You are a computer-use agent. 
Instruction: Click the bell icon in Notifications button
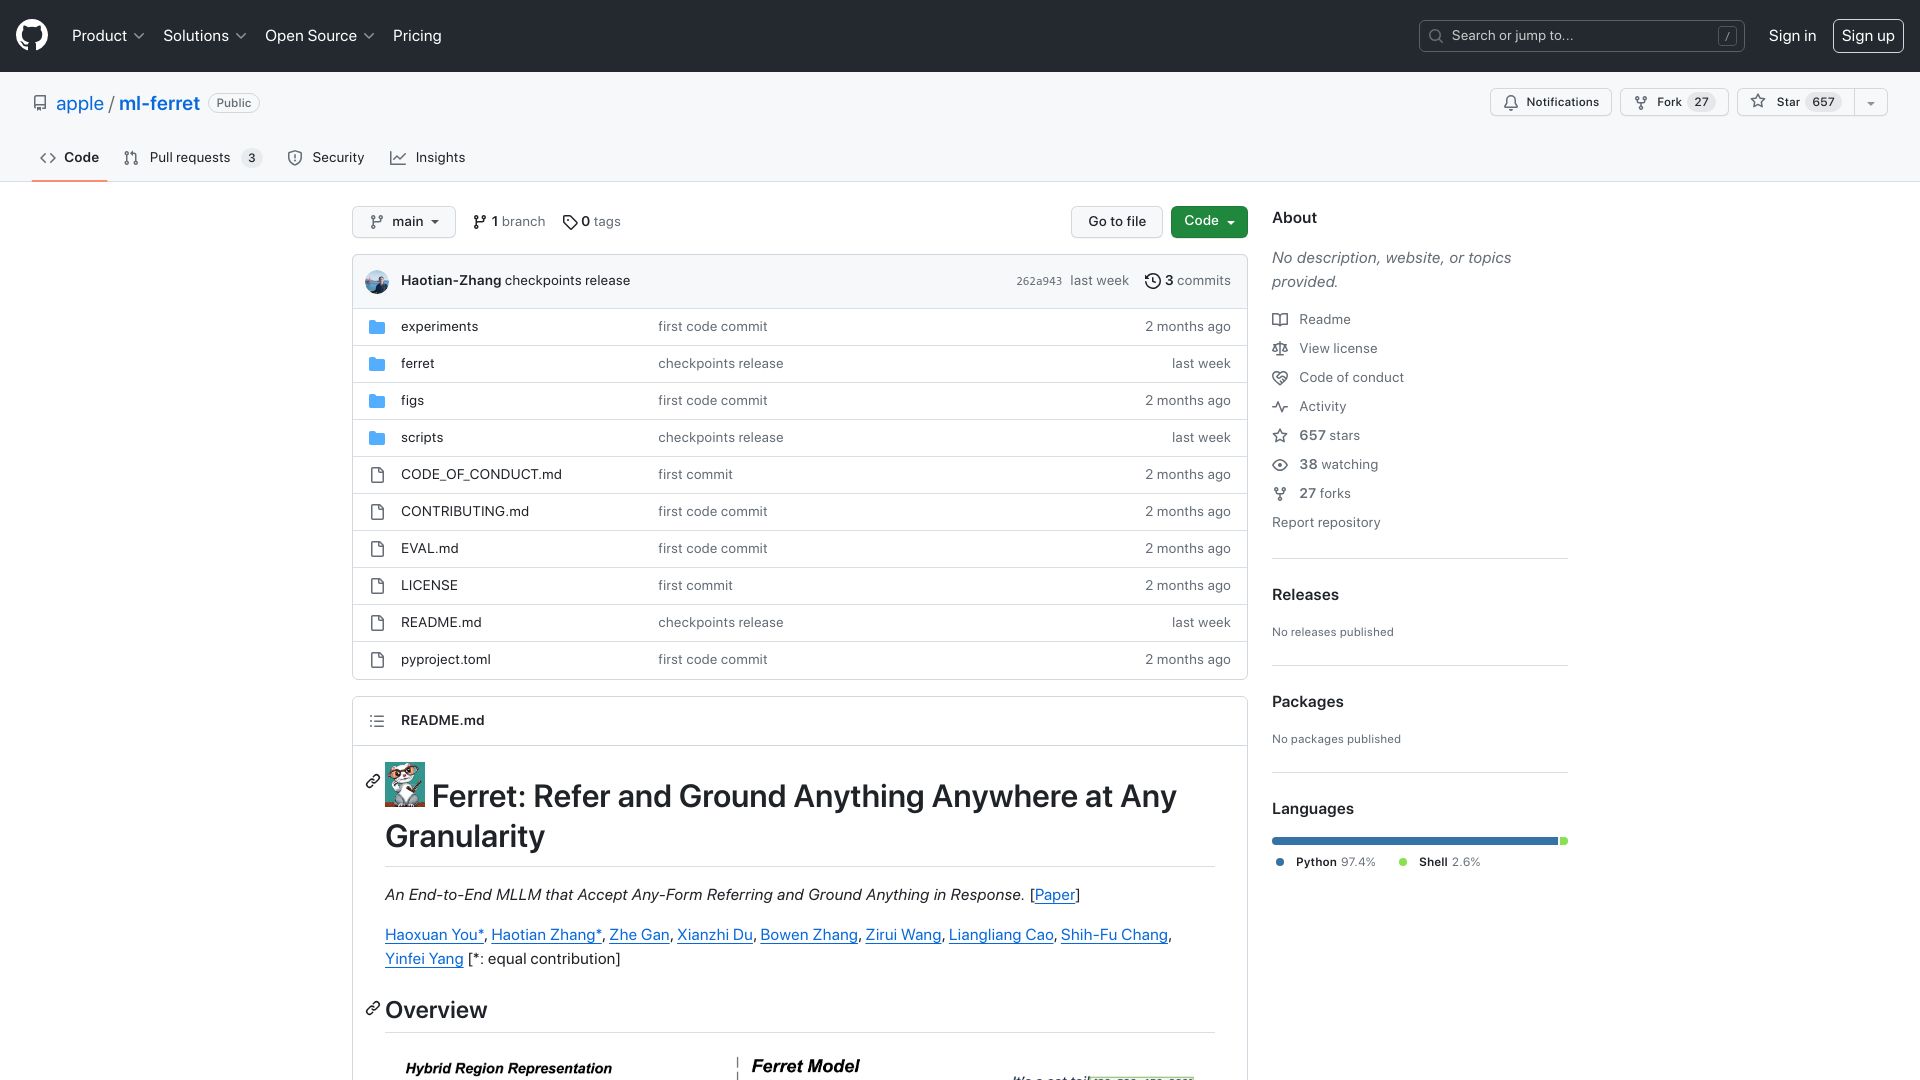[x=1511, y=103]
